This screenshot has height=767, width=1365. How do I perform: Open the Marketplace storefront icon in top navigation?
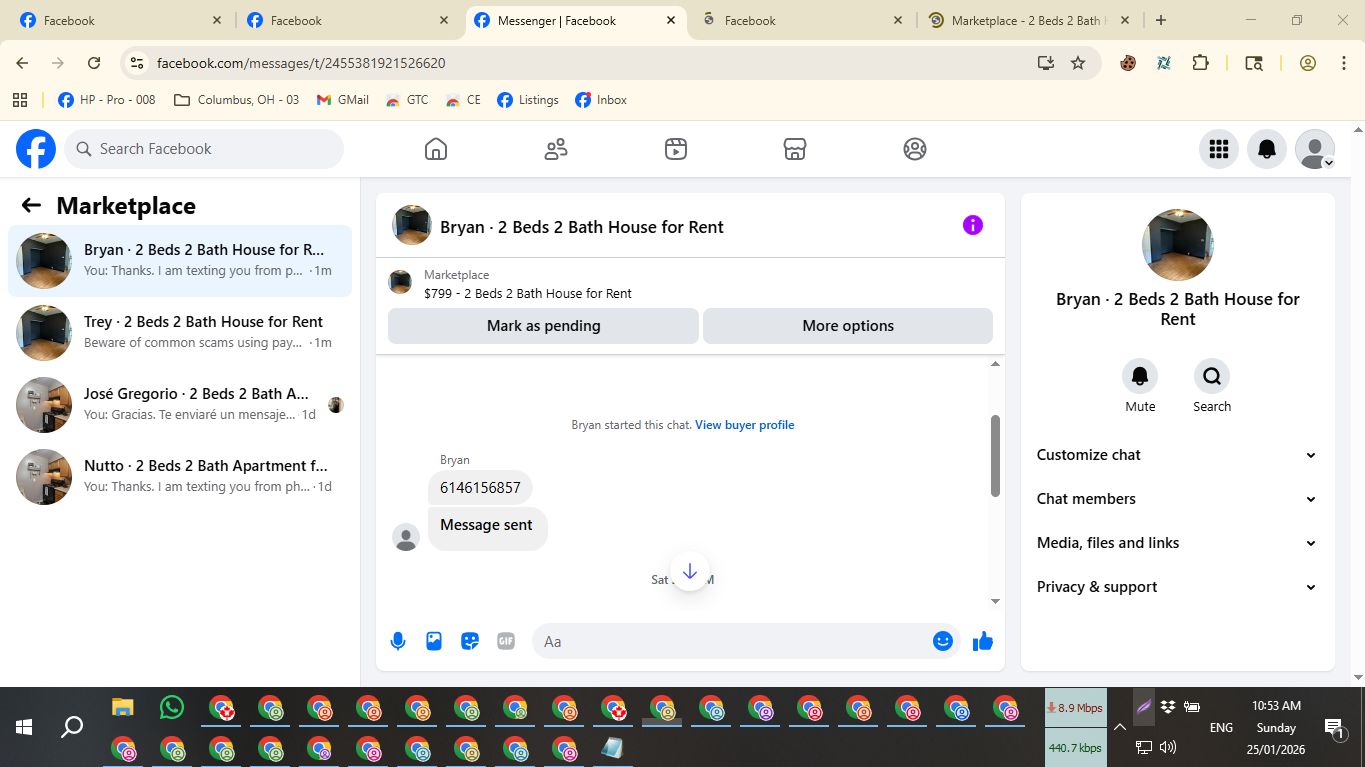(795, 149)
